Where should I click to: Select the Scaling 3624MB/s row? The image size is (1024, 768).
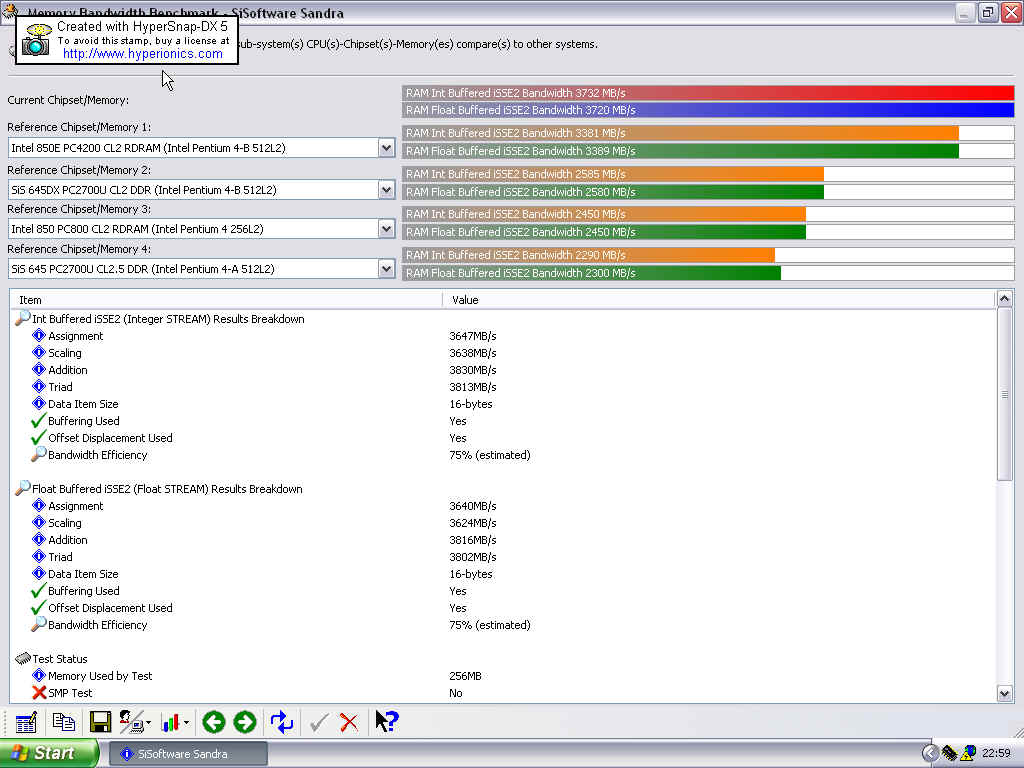pyautogui.click(x=503, y=522)
